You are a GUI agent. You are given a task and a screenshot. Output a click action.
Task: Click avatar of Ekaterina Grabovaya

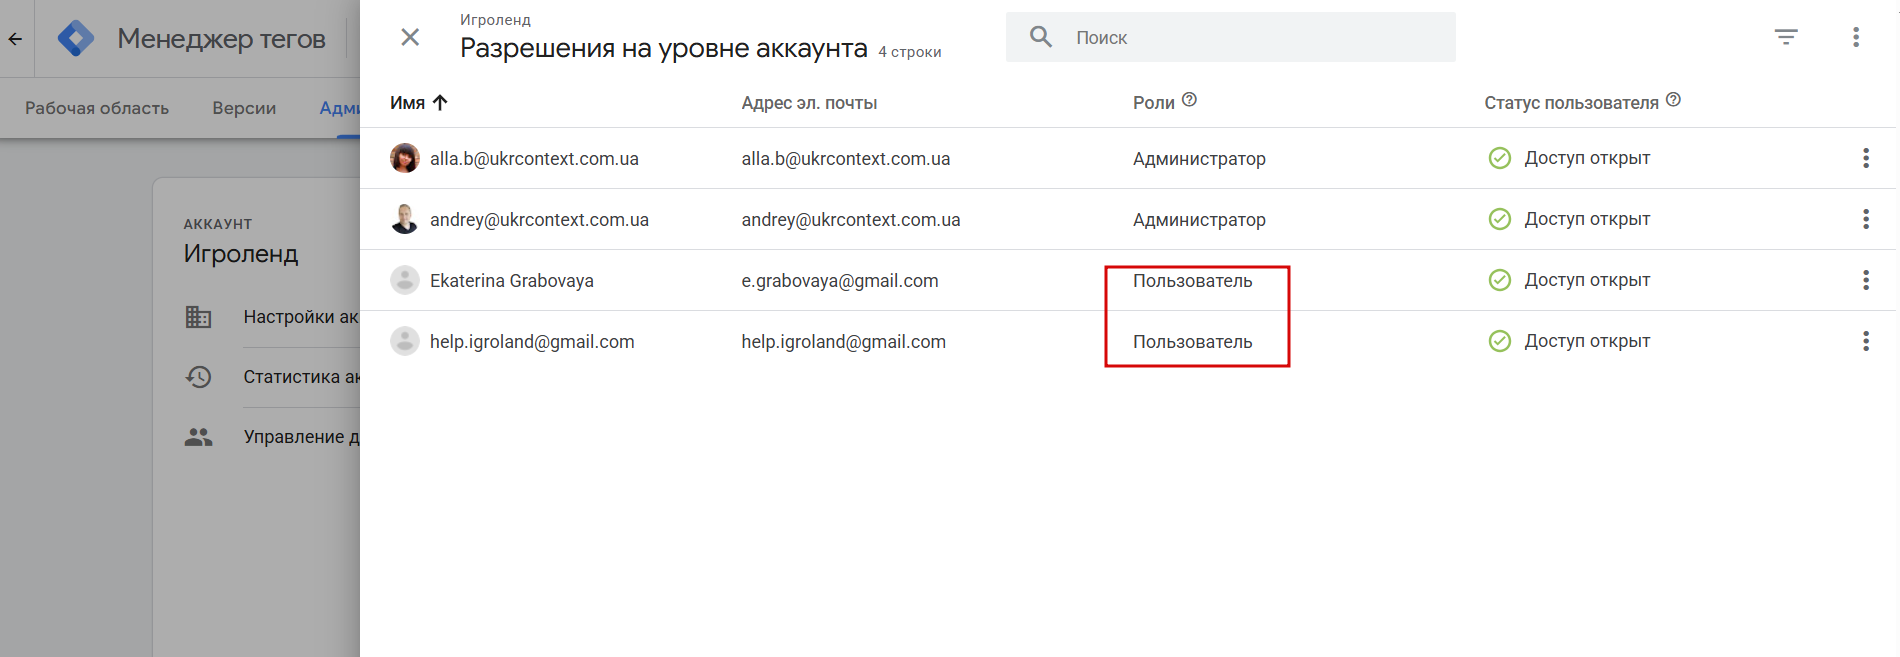405,280
